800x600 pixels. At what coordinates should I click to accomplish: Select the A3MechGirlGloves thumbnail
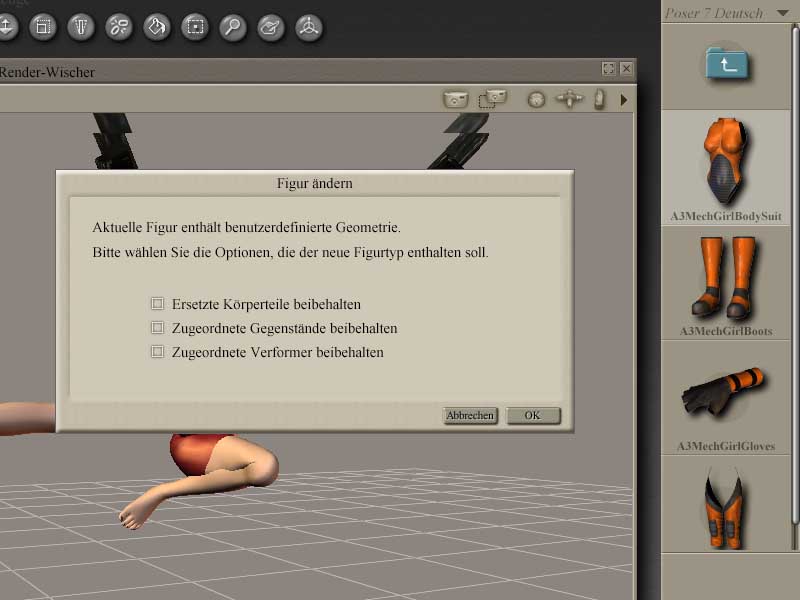pos(726,398)
